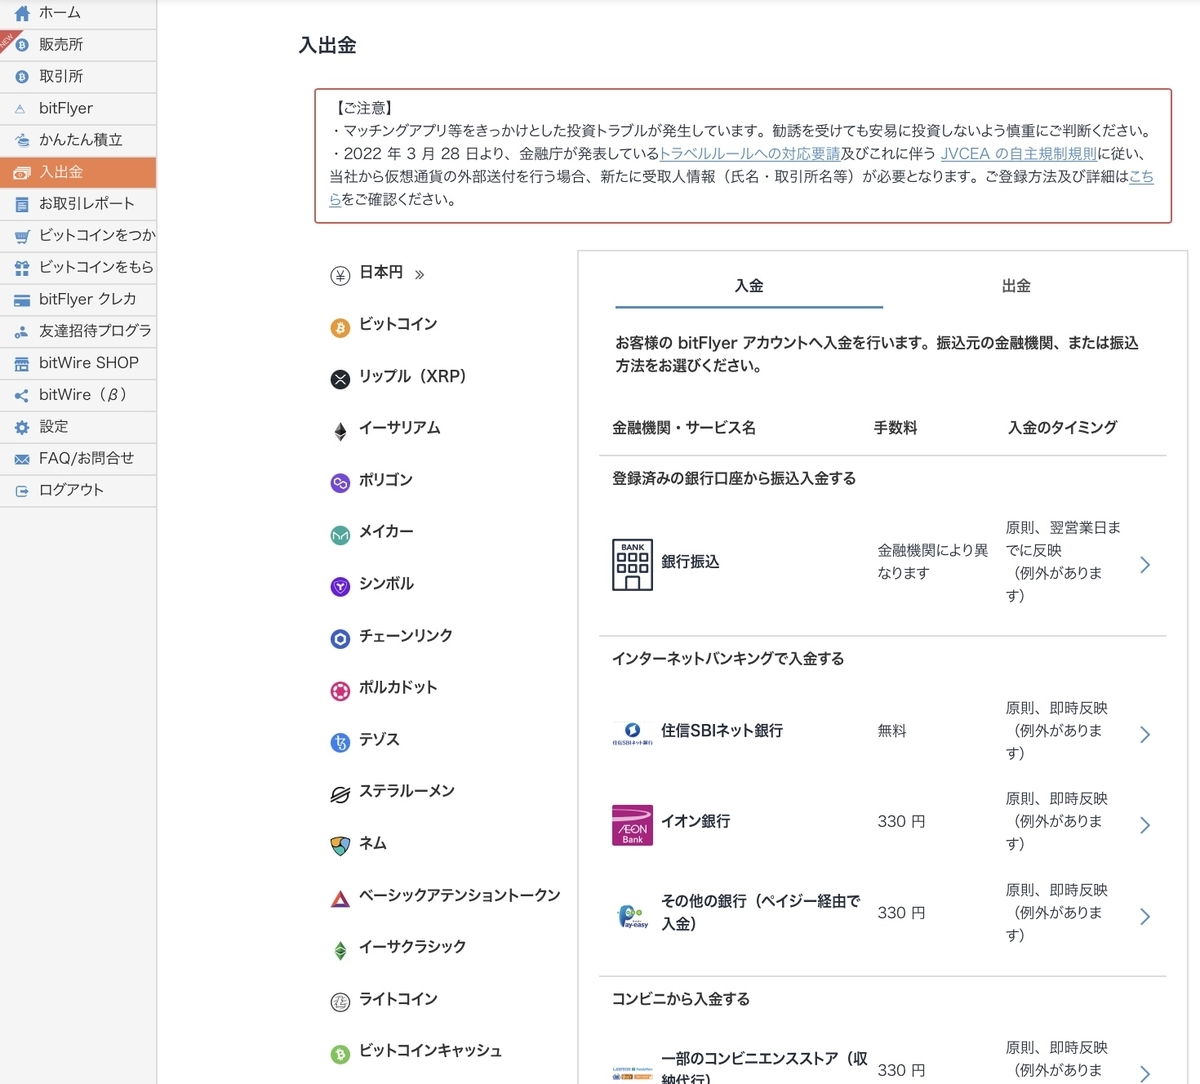The height and width of the screenshot is (1084, 1200).
Task: Click the Pay-easy logo
Action: tap(632, 916)
